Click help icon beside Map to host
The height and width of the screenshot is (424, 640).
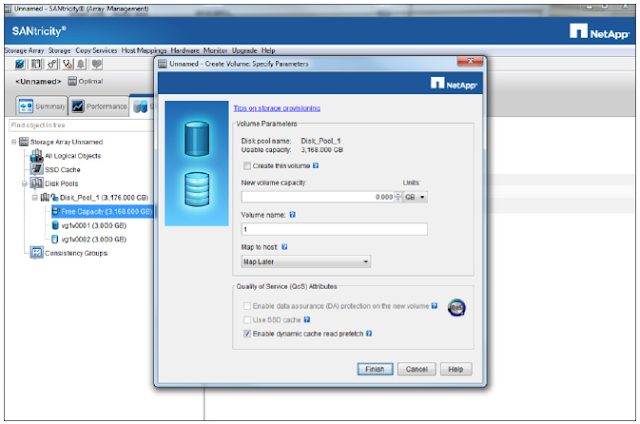point(284,247)
